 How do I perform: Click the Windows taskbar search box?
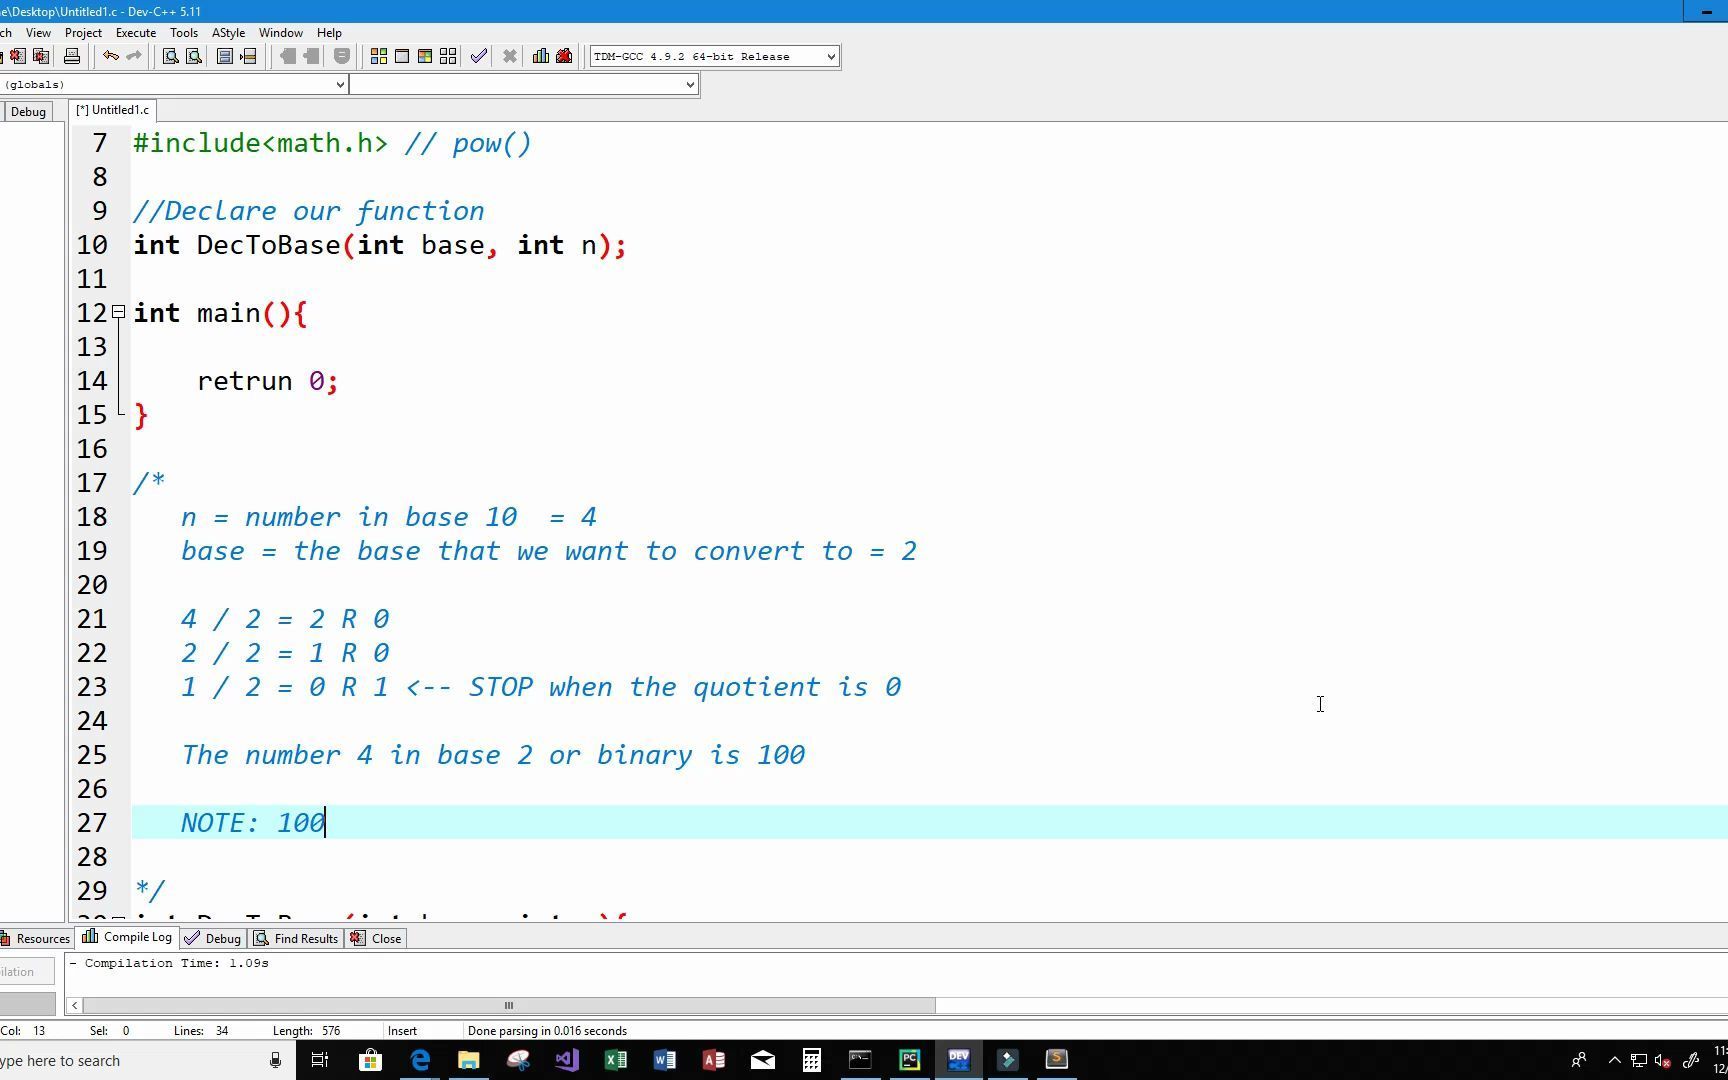point(147,1060)
